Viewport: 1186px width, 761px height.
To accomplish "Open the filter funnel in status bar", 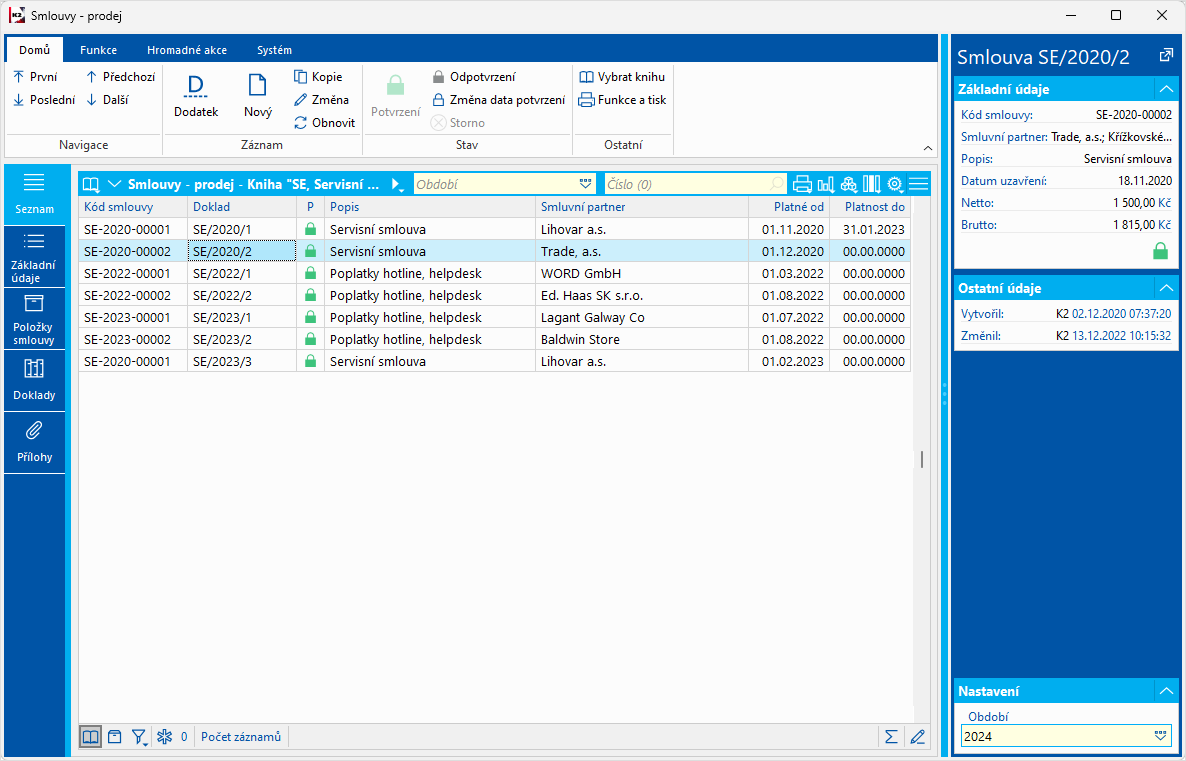I will click(139, 737).
